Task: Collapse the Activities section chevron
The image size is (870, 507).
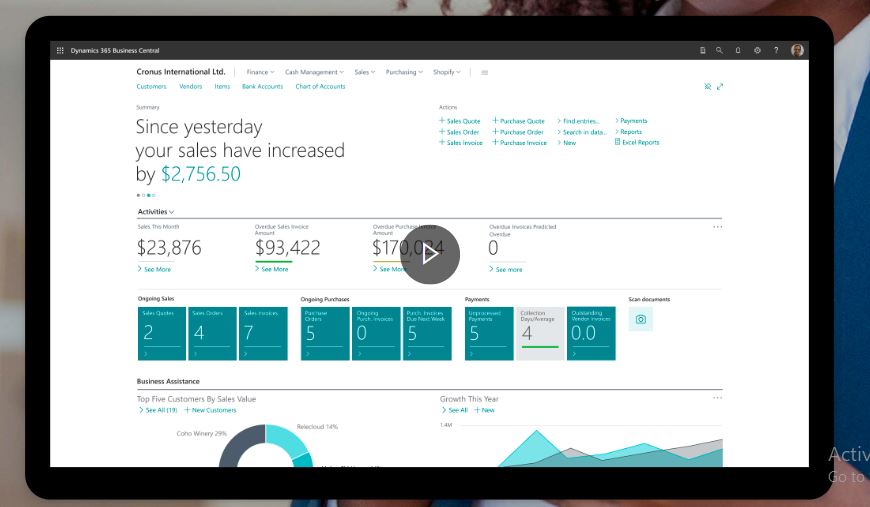Action: (172, 212)
